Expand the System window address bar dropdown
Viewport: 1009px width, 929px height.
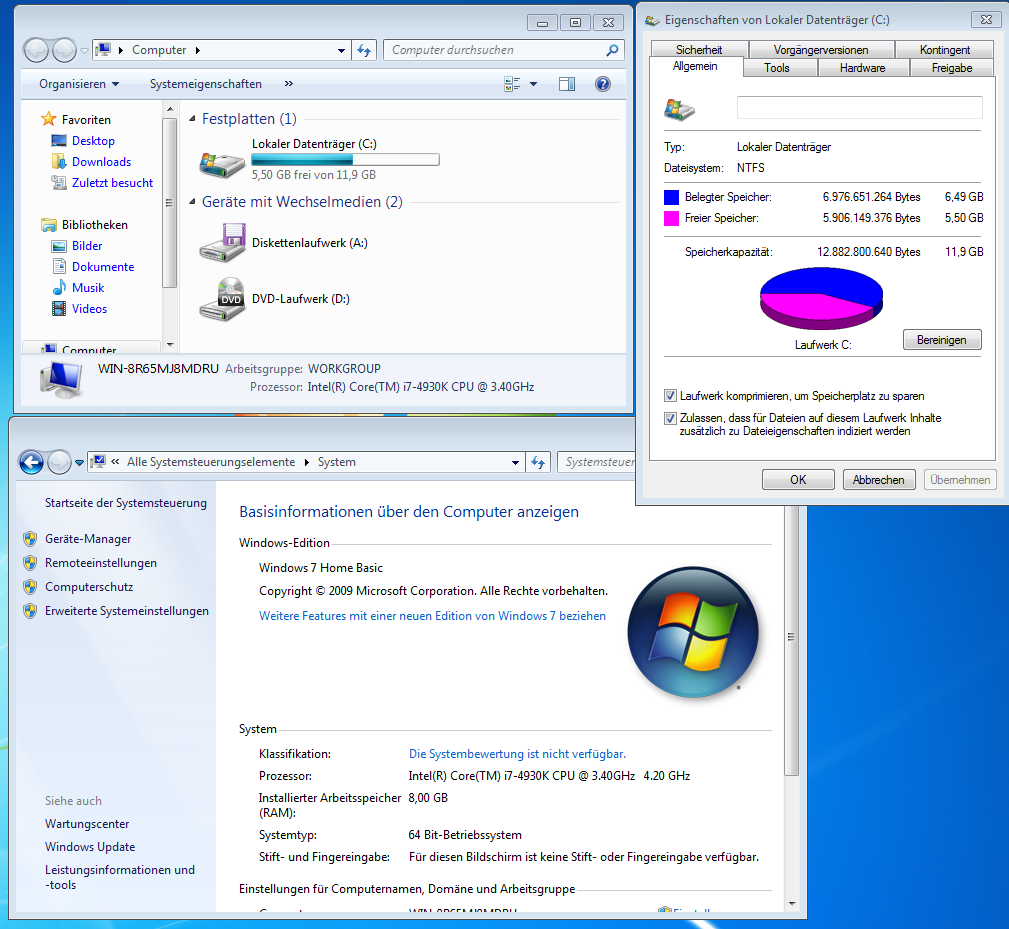tap(515, 462)
